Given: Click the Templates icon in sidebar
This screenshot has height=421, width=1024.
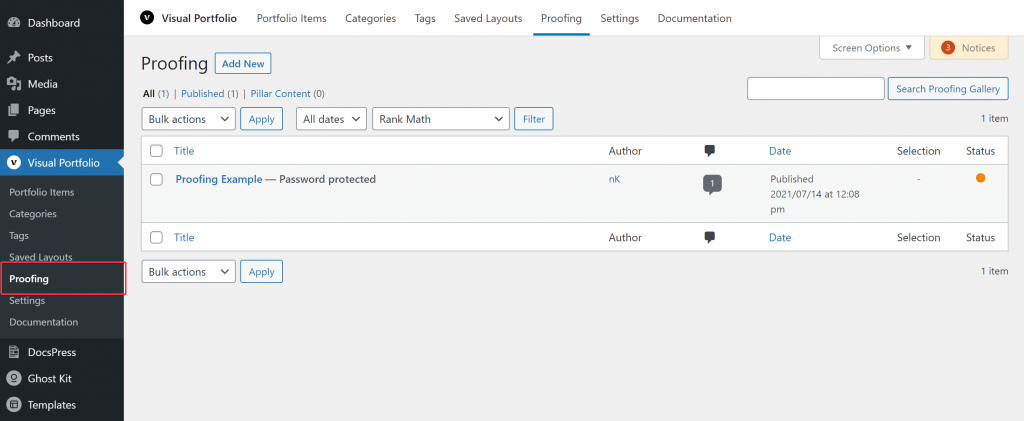Looking at the screenshot, I should tap(14, 405).
